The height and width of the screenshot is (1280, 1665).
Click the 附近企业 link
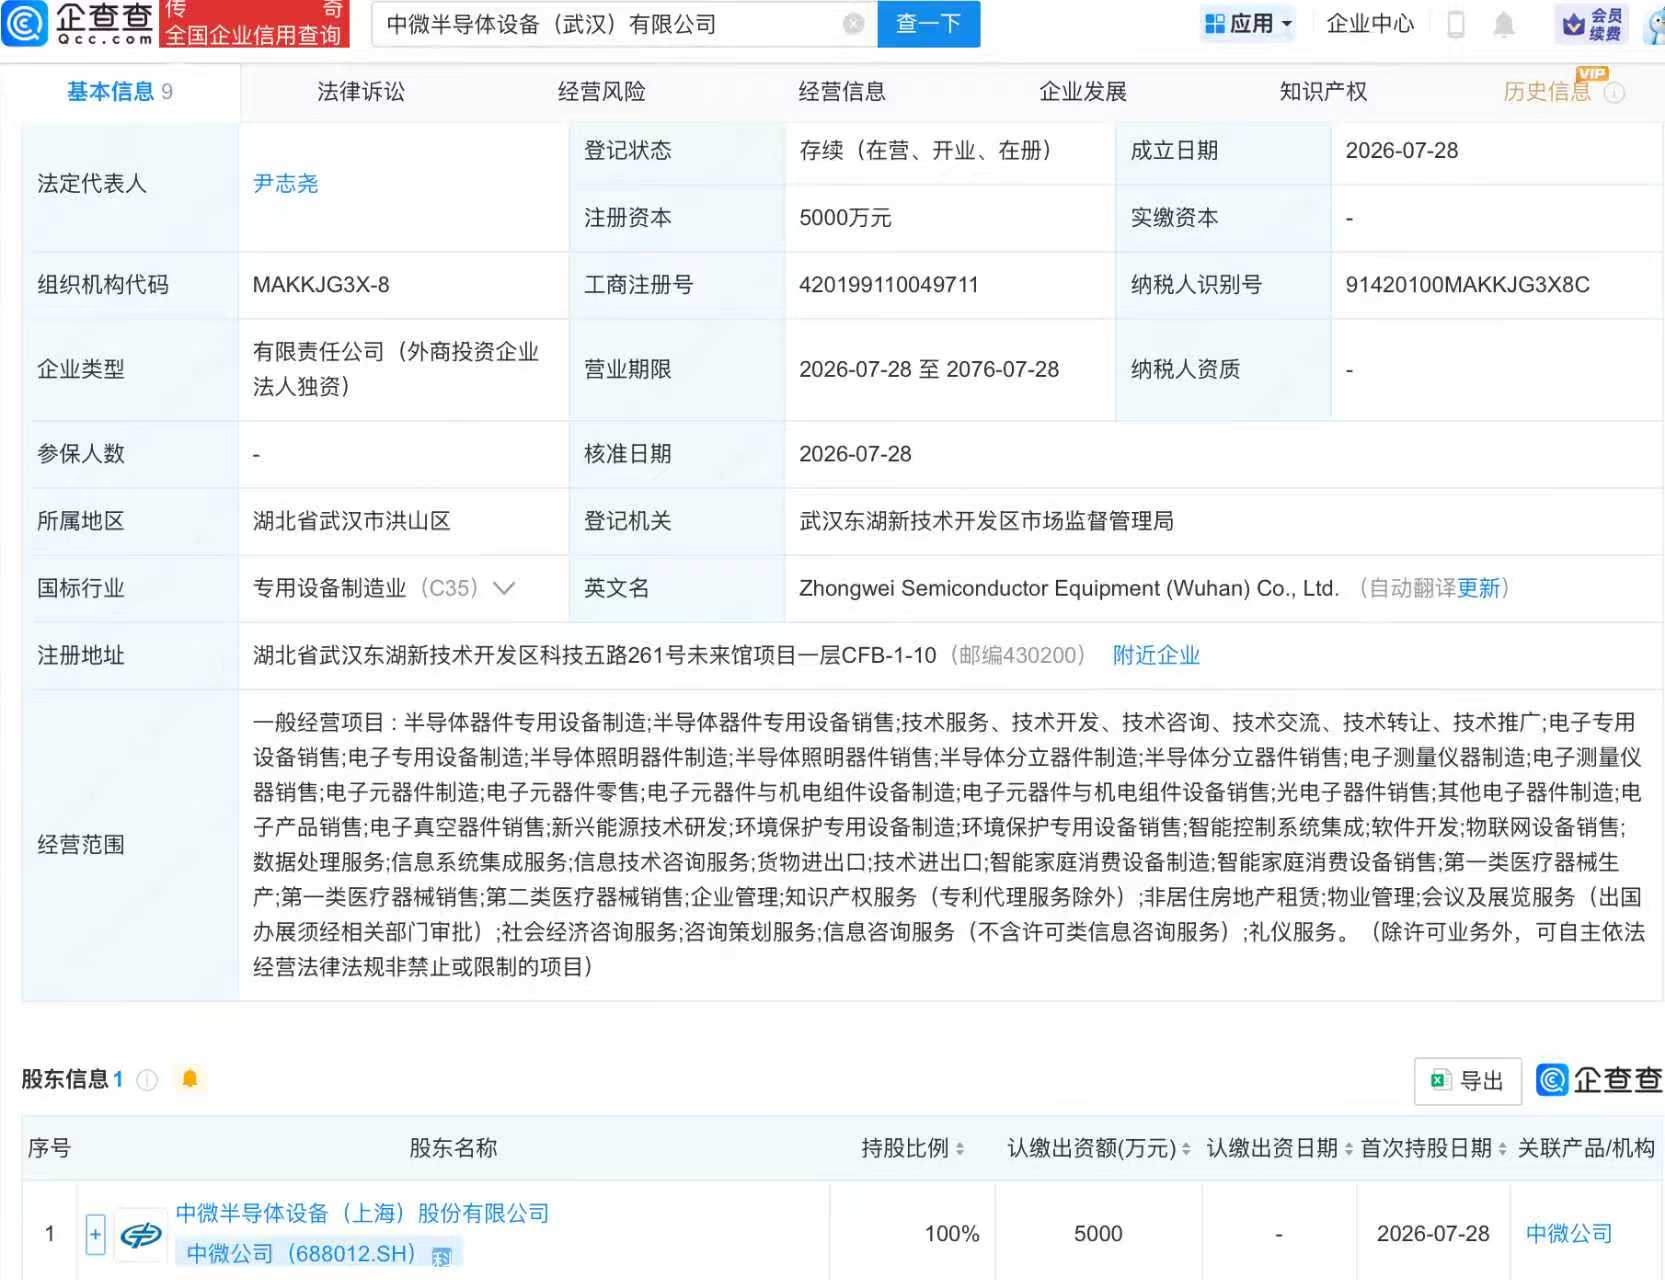[1156, 655]
